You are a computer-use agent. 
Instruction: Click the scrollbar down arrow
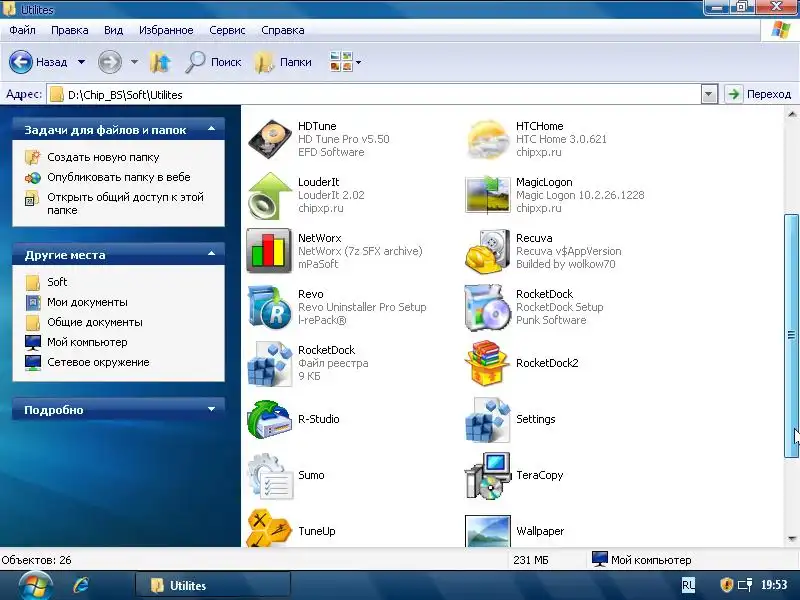792,539
